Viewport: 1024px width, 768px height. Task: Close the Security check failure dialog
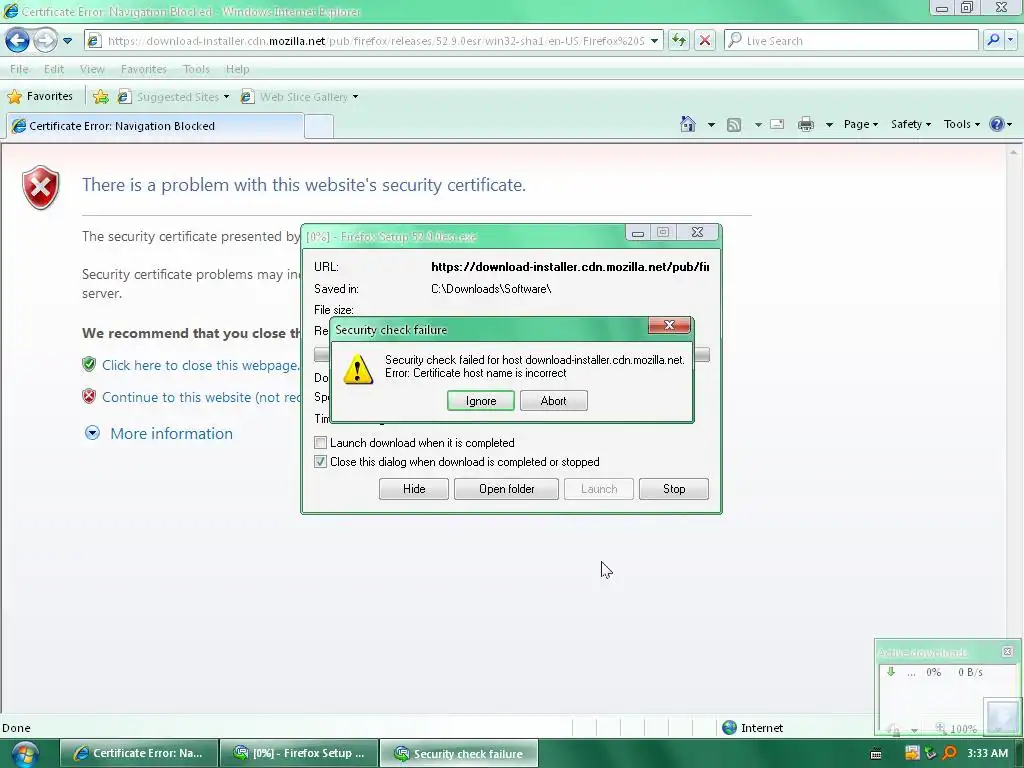point(669,325)
